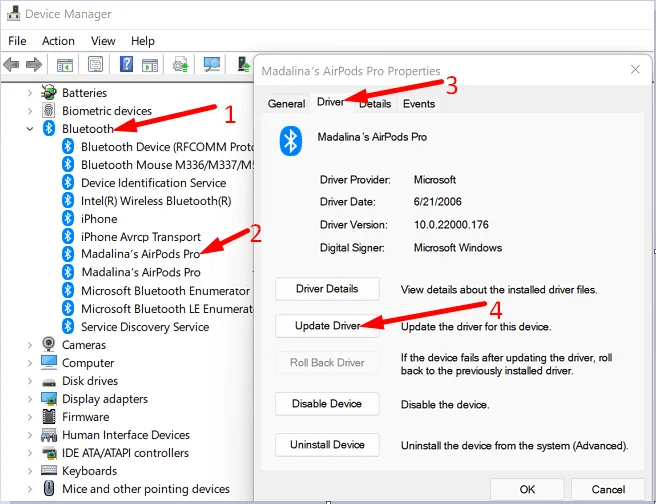The image size is (656, 504).
Task: Open the File menu
Action: (x=17, y=41)
